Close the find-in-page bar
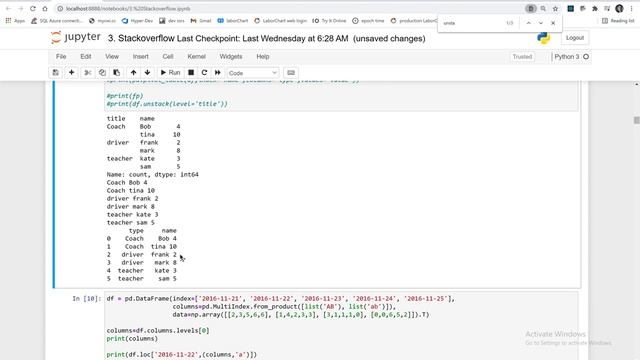640x360 pixels. pyautogui.click(x=553, y=23)
